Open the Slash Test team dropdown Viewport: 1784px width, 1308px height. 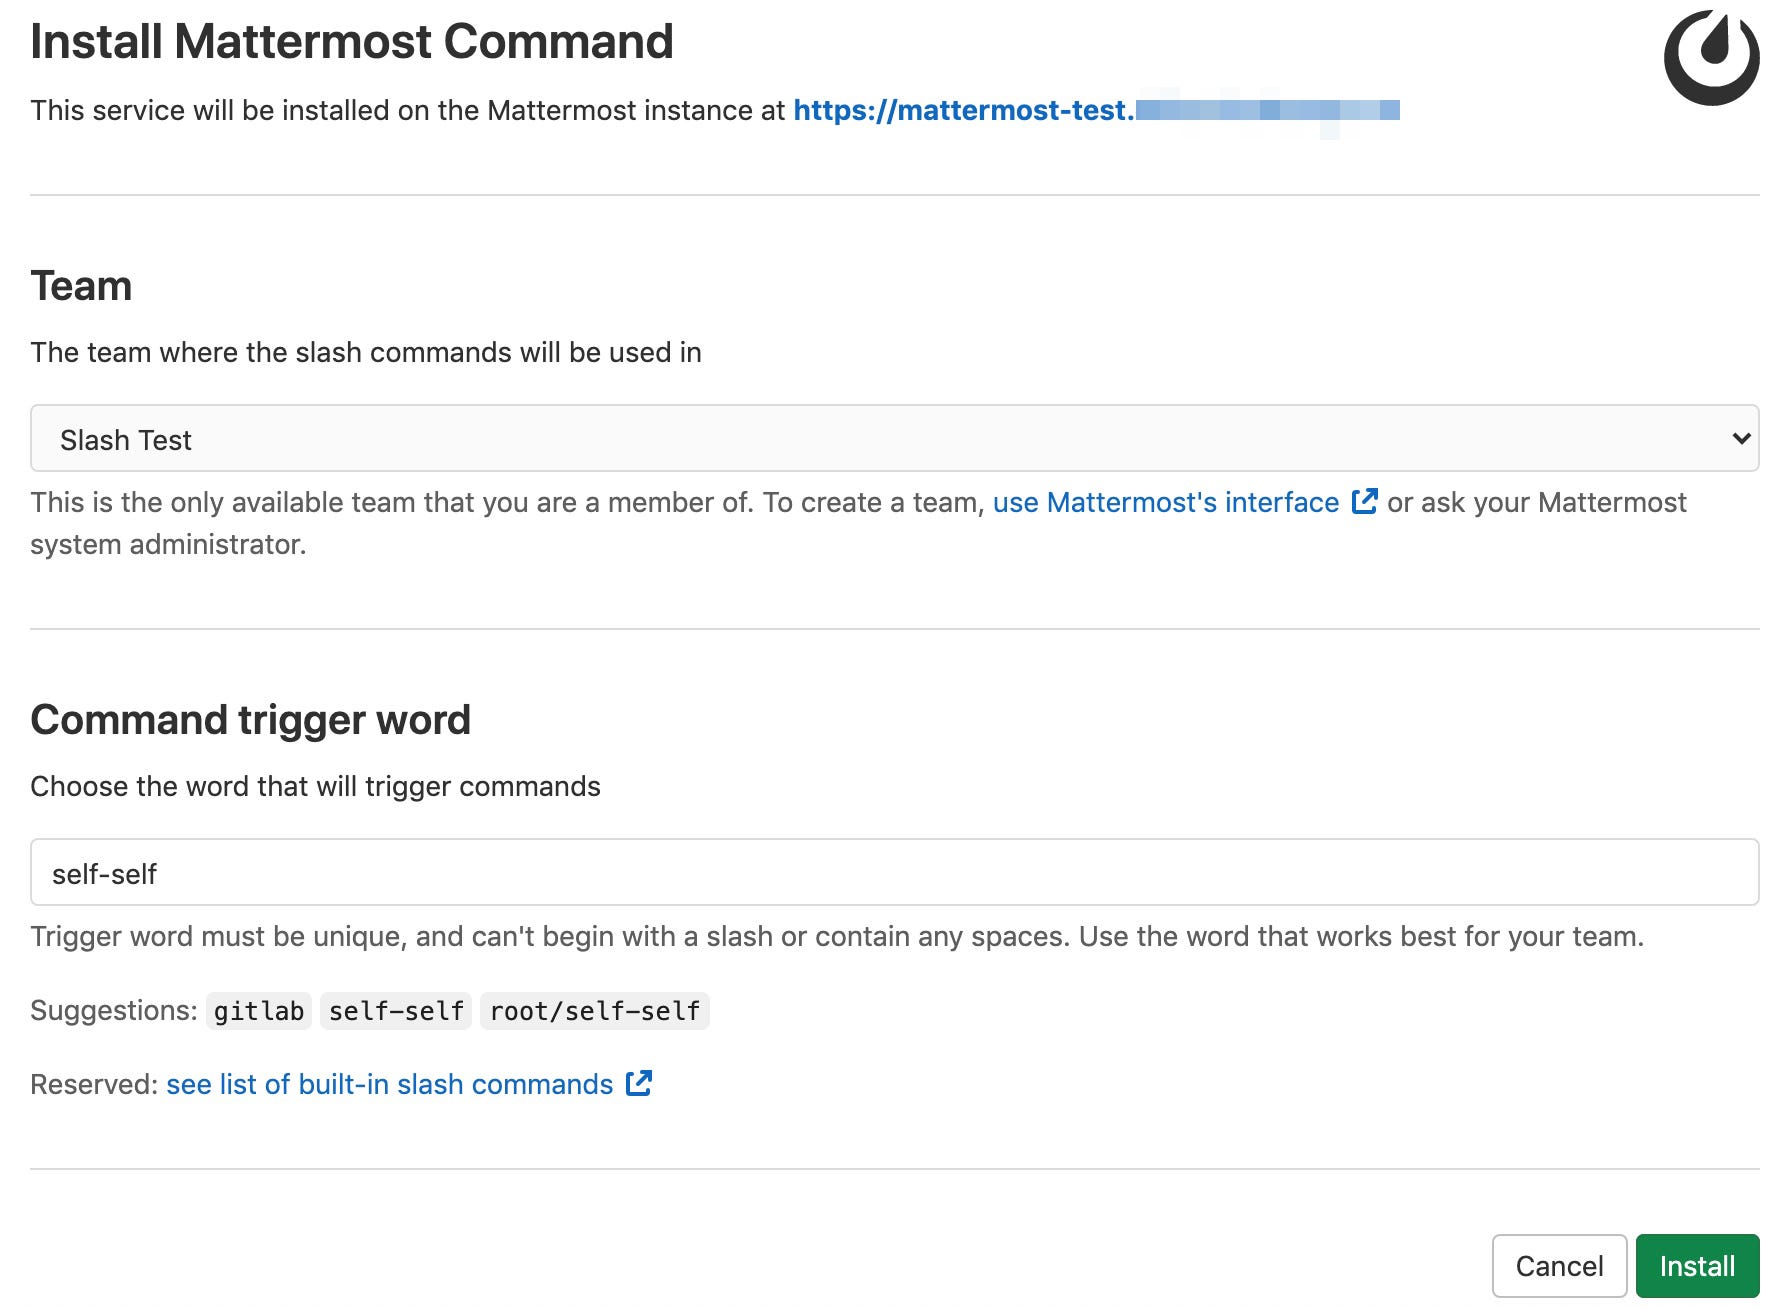pyautogui.click(x=894, y=438)
